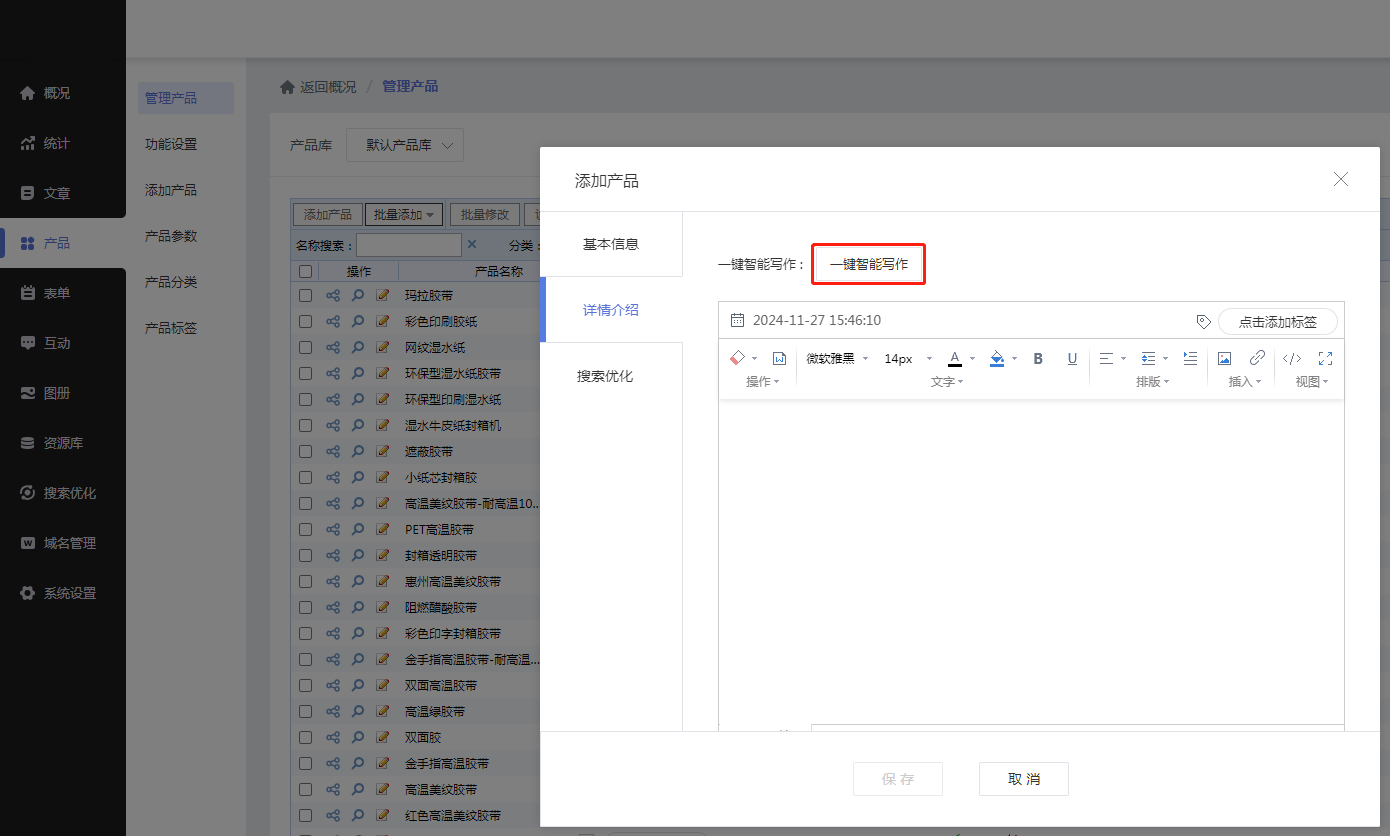Switch to the 基本信息 tab

(611, 244)
